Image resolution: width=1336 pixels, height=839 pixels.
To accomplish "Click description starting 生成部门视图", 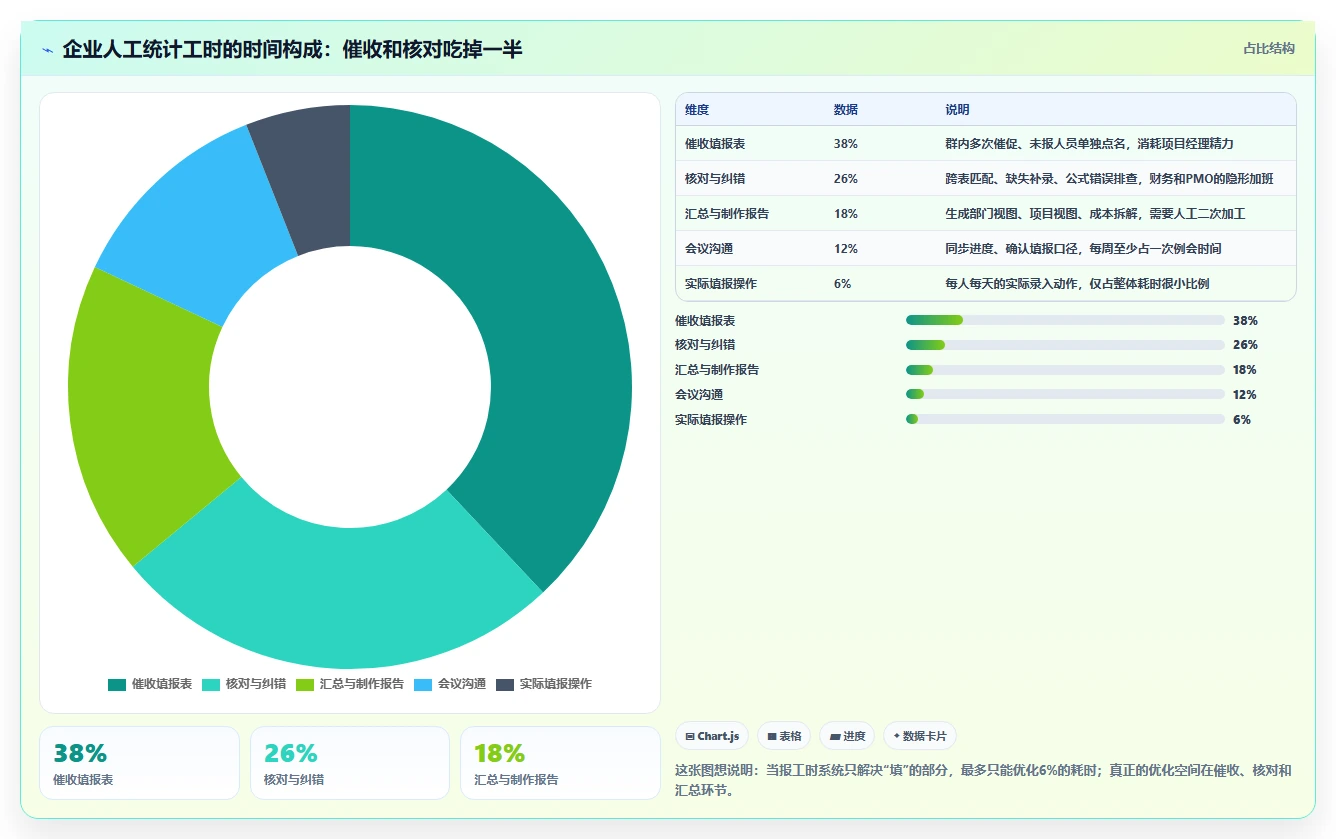I will (x=1095, y=214).
